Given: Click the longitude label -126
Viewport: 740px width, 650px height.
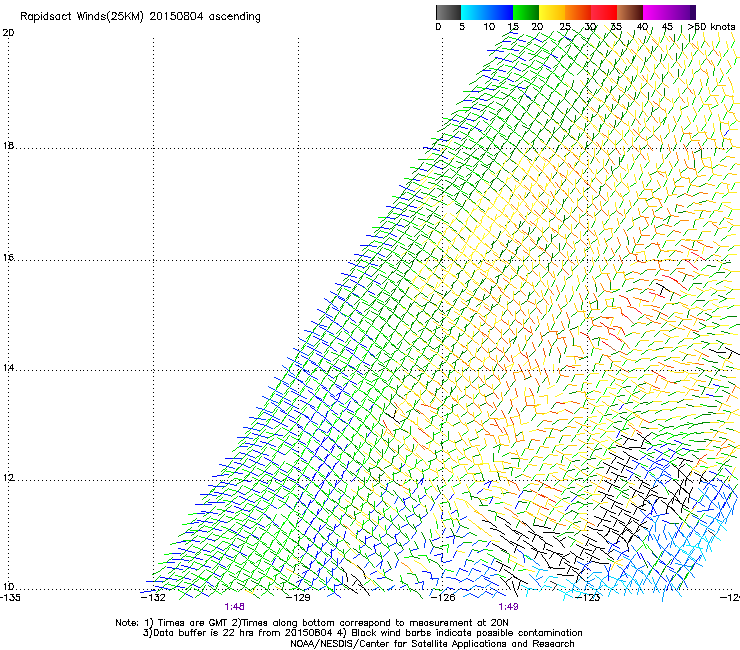Looking at the screenshot, I should (x=443, y=597).
